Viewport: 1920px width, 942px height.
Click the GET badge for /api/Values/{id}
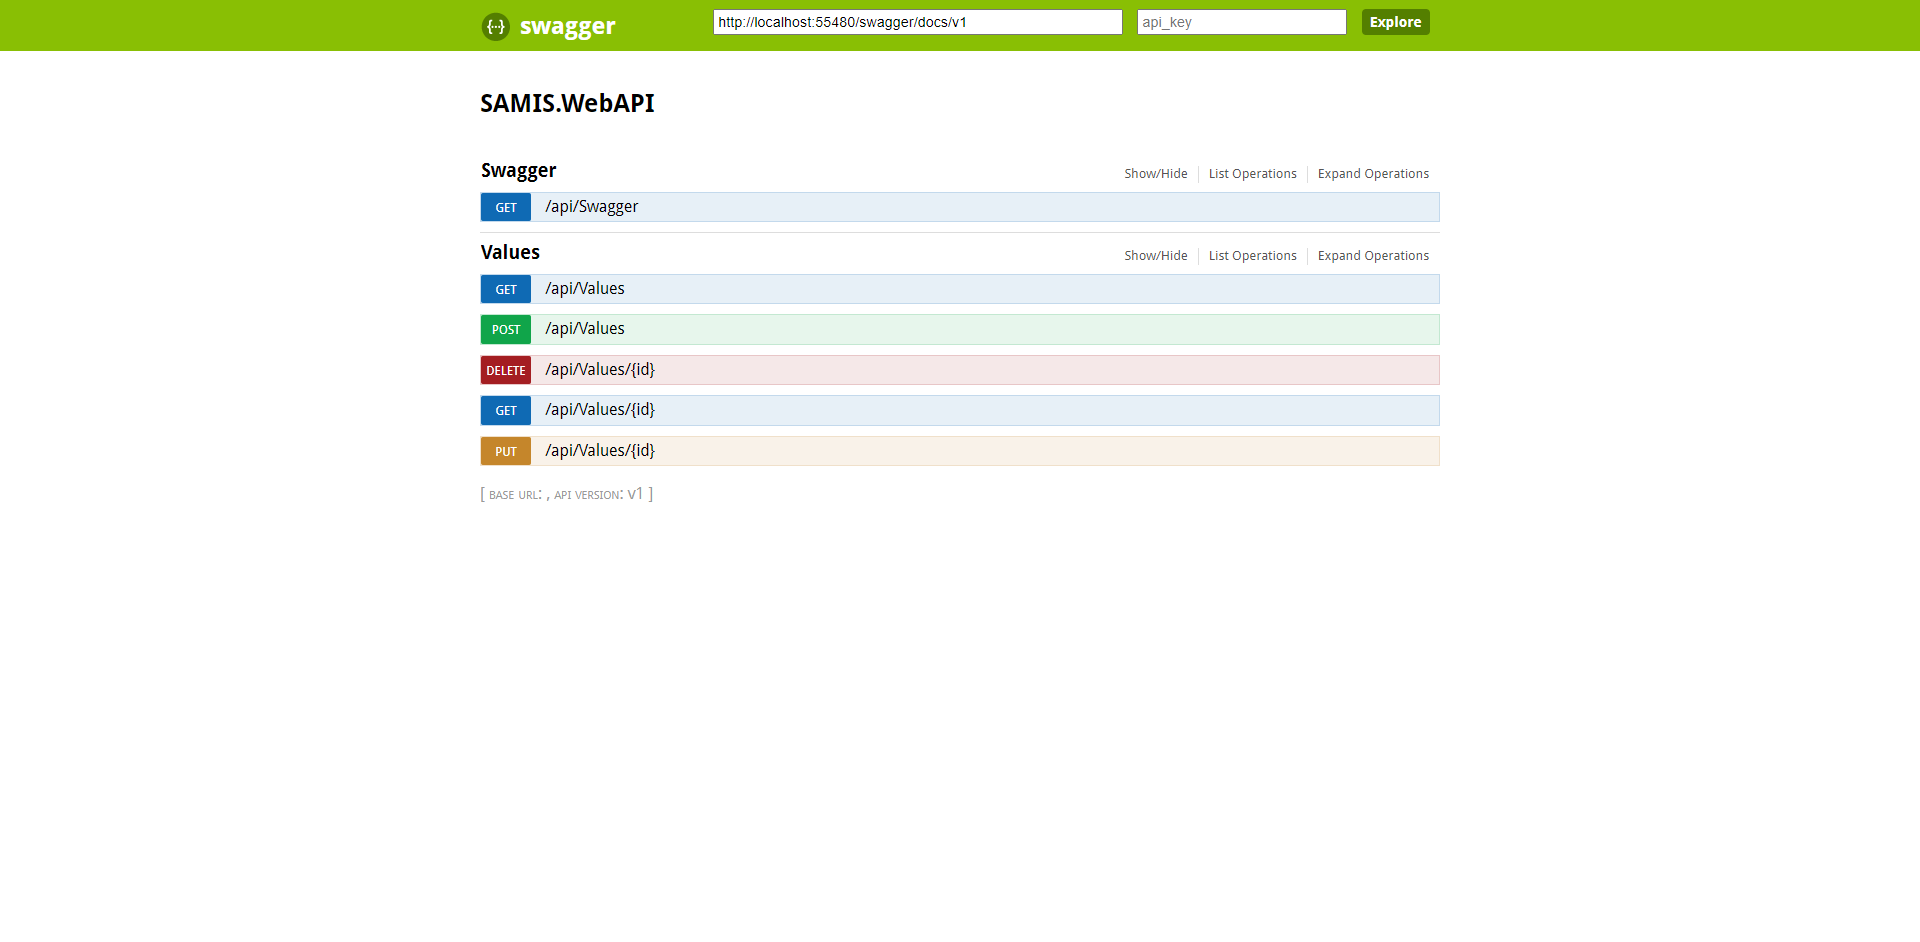point(506,410)
